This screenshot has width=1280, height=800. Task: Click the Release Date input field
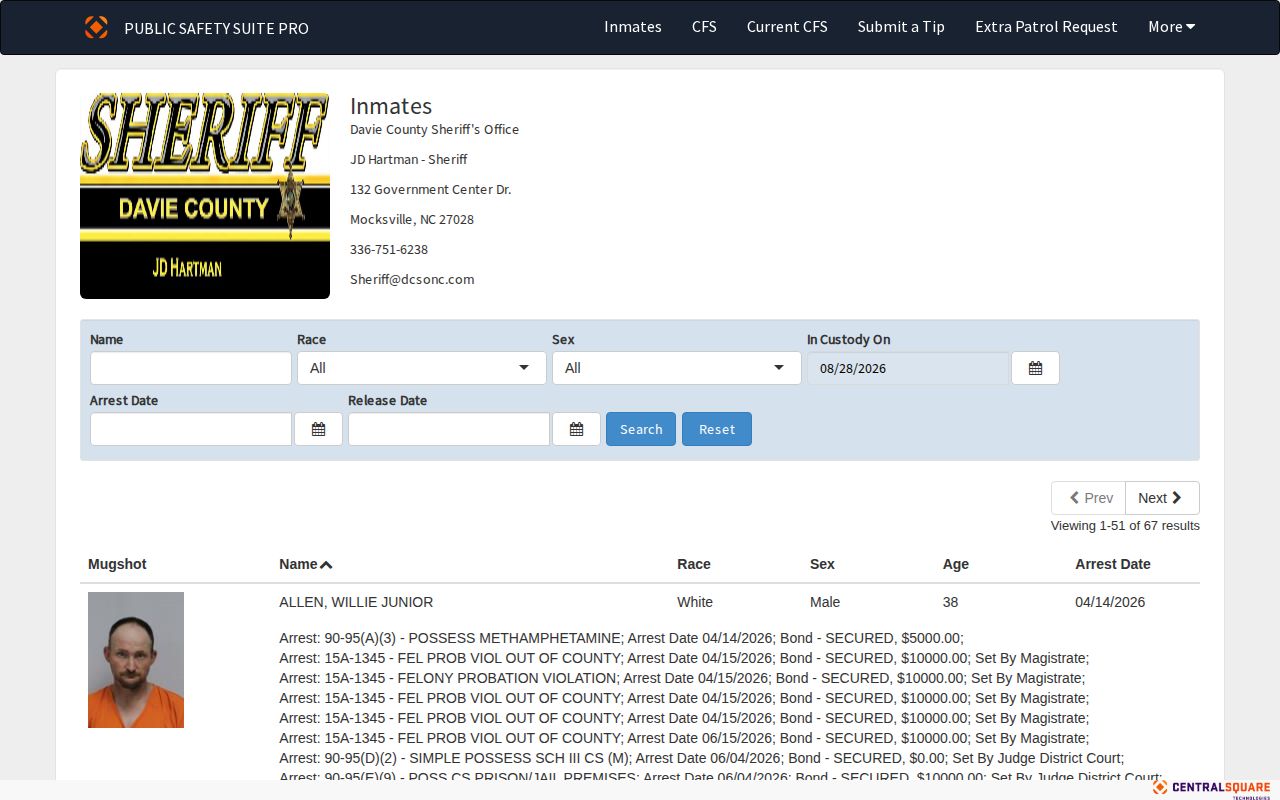tap(449, 429)
